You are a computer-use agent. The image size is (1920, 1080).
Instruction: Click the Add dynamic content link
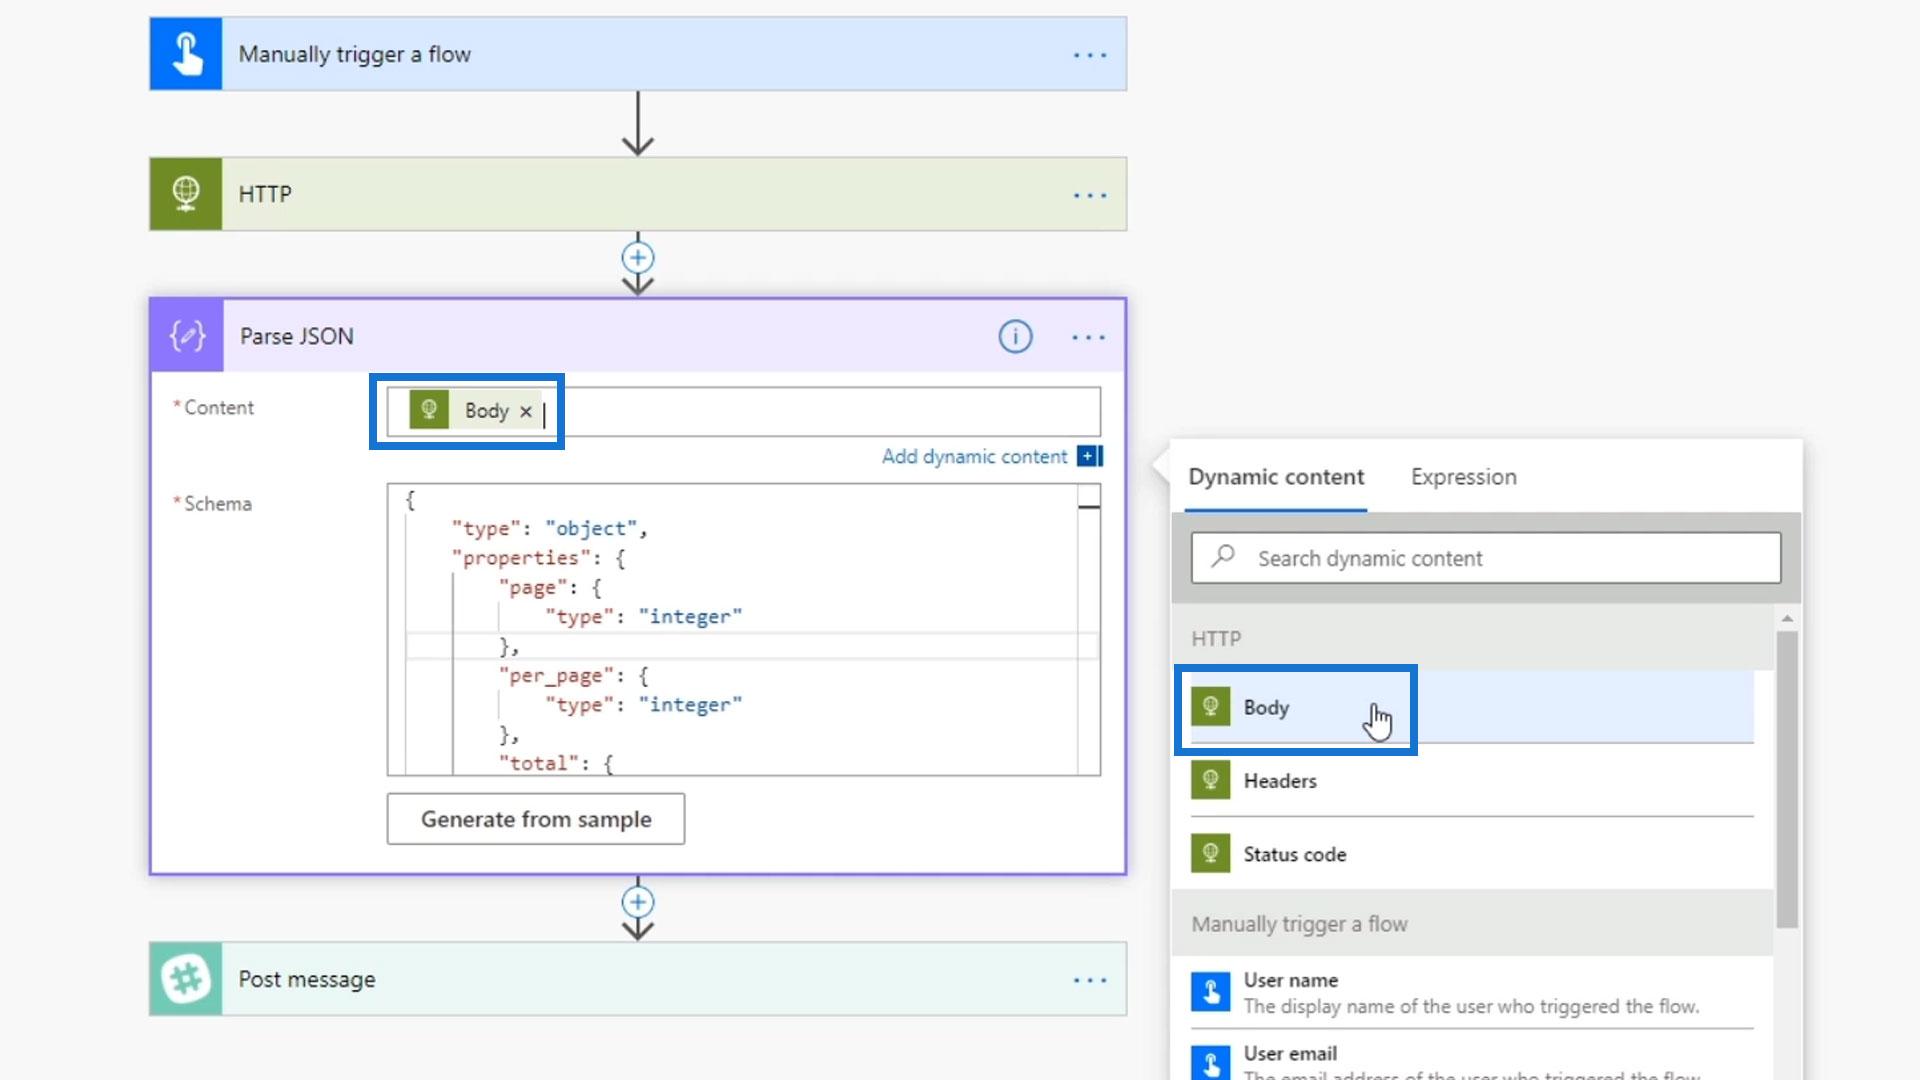(974, 457)
